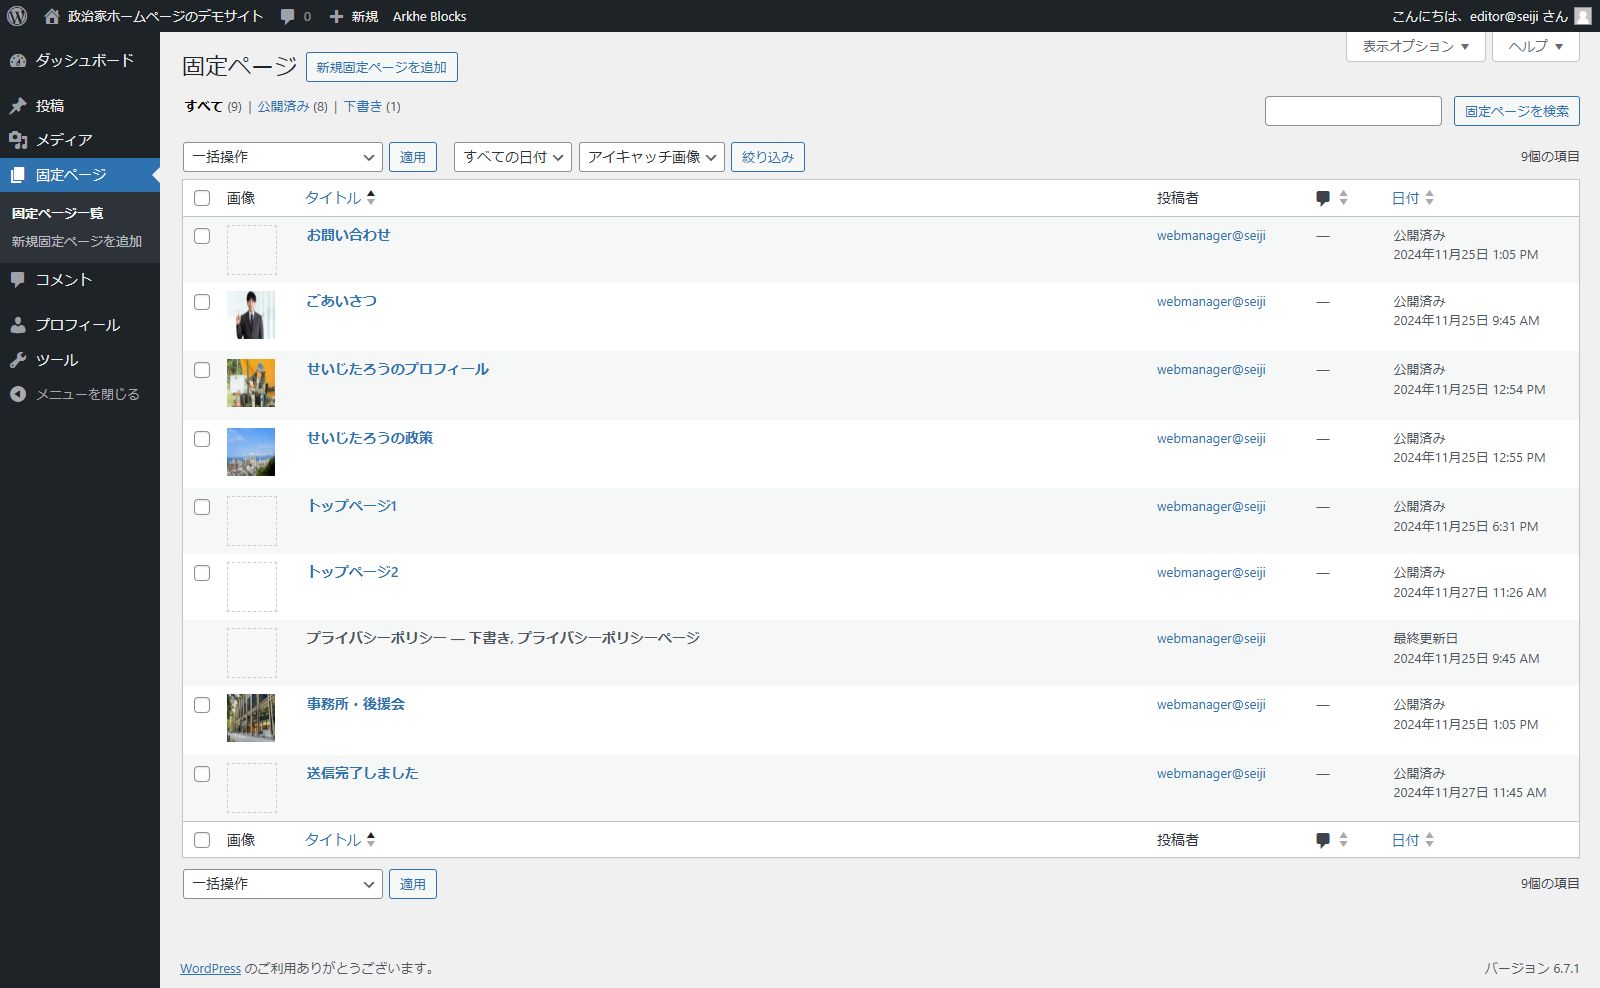This screenshot has height=988, width=1600.
Task: Check the トップページ1 page row
Action: [x=202, y=507]
